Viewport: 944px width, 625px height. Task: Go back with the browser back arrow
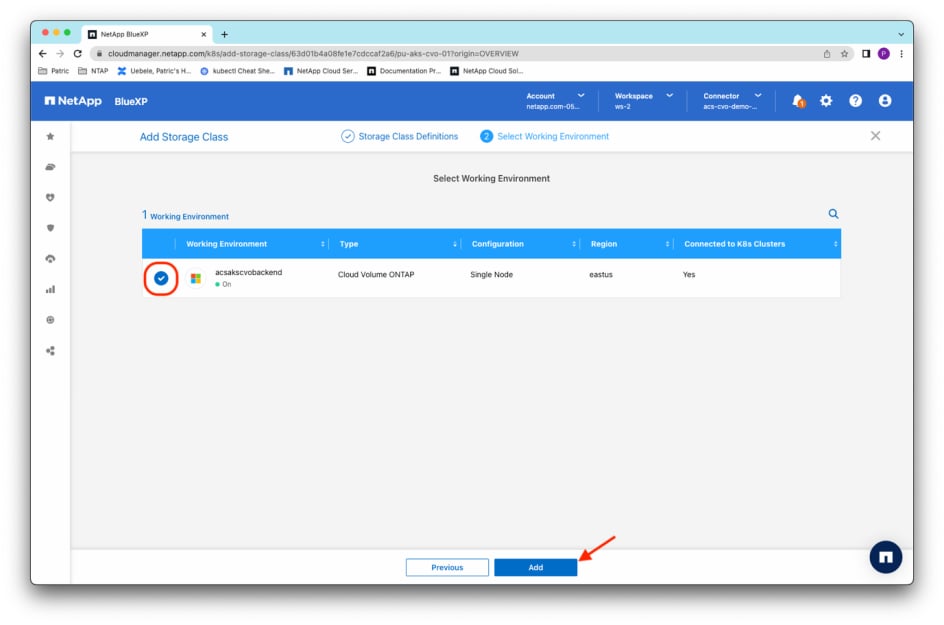coord(43,54)
